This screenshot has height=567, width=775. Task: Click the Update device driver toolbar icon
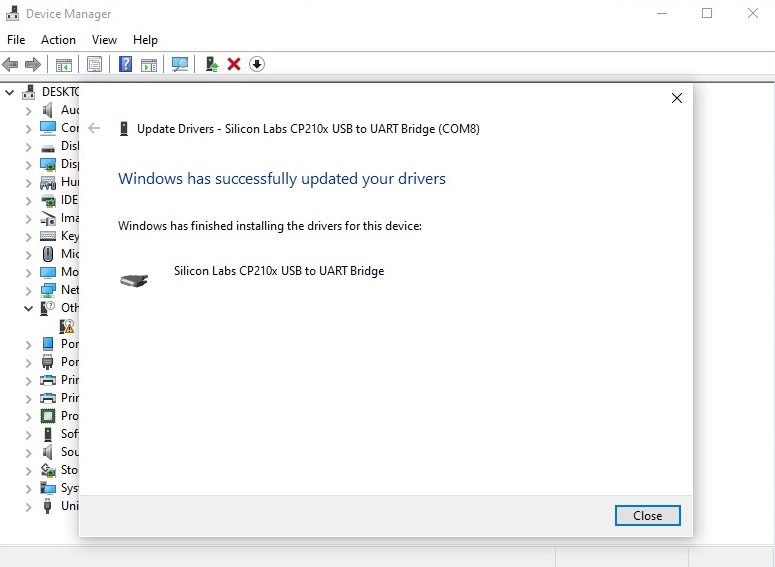click(x=212, y=64)
